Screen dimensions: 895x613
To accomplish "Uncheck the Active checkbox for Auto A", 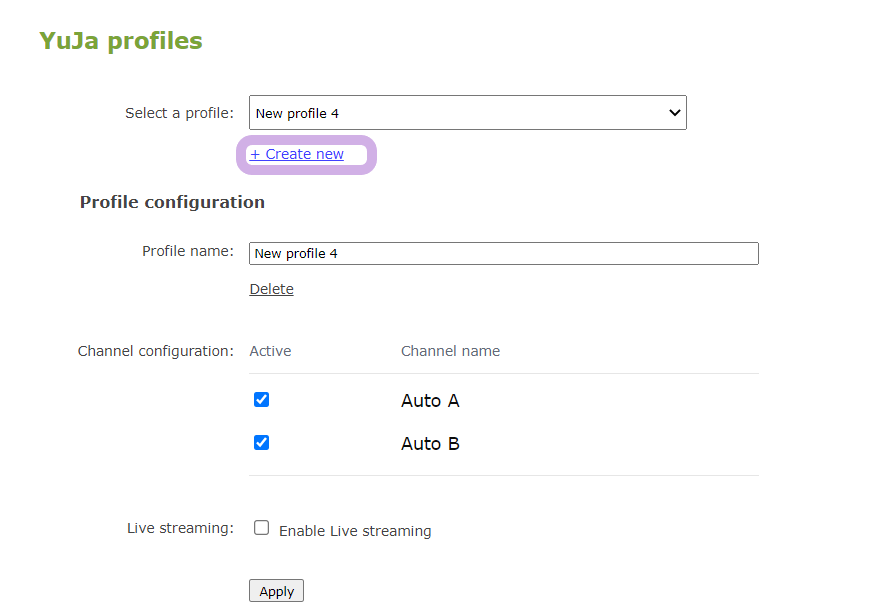I will [x=262, y=400].
